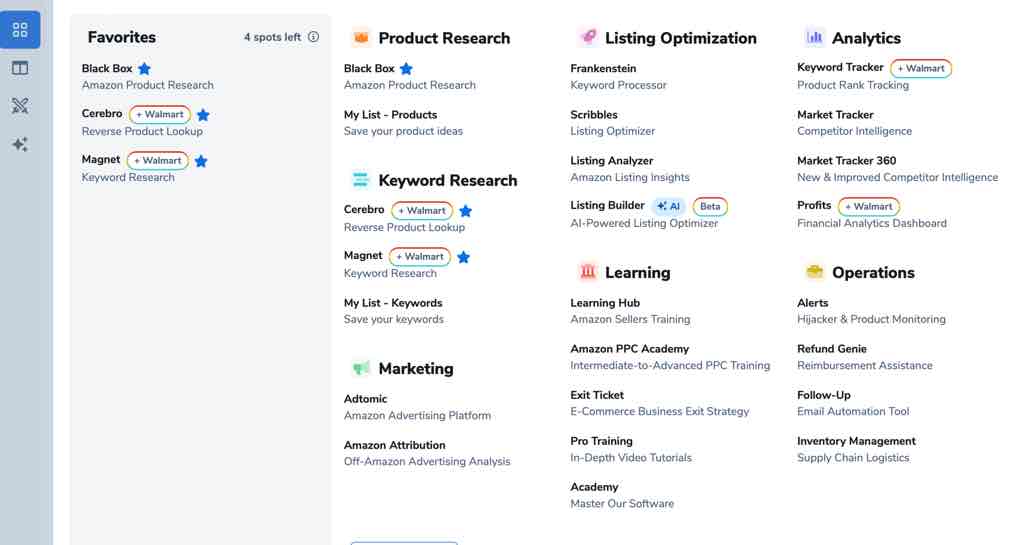Go to Adtomic Amazon Advertising Platform
This screenshot has height=545, width=1024.
pyautogui.click(x=417, y=407)
